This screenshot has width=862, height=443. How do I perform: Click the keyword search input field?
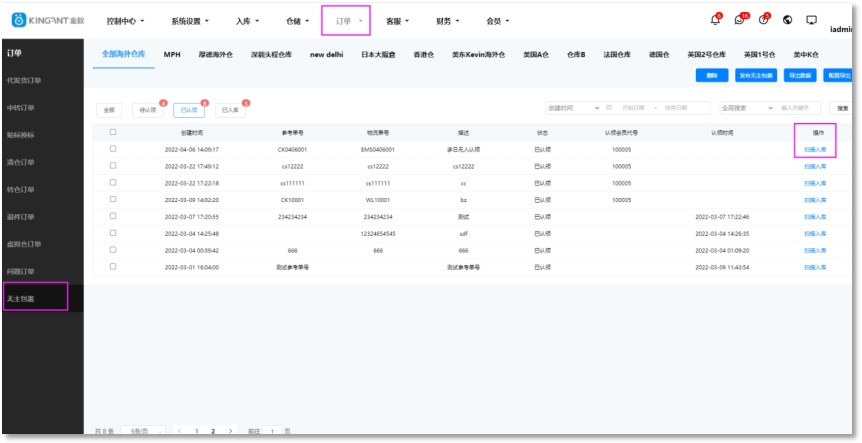(x=799, y=108)
